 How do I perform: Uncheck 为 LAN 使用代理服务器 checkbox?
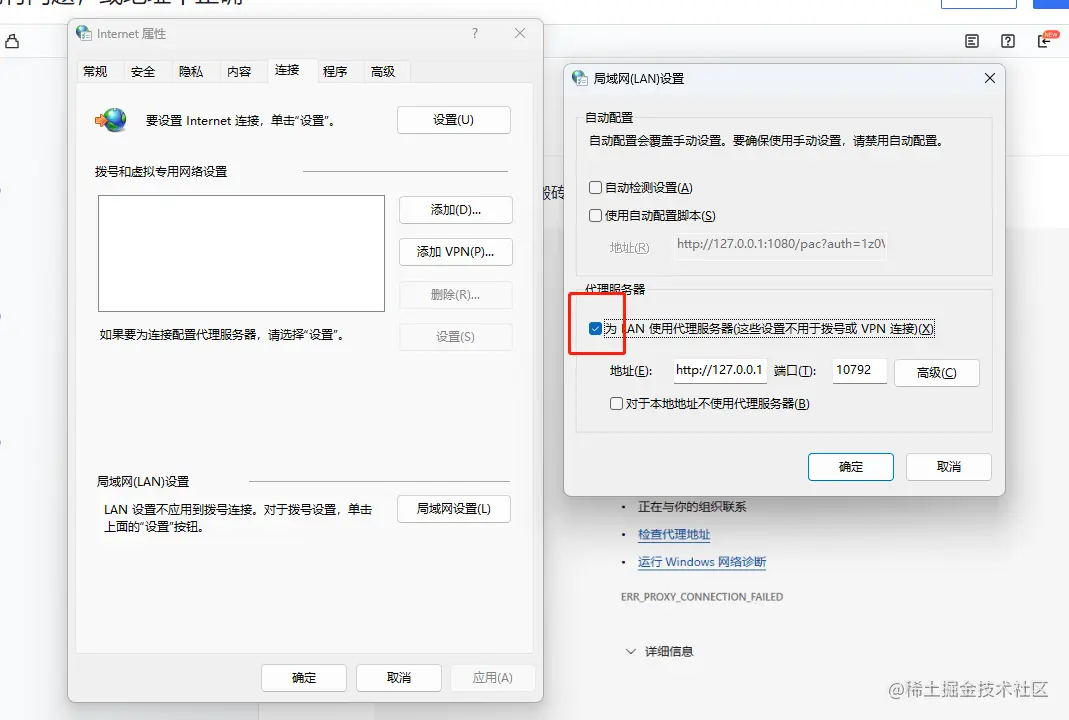click(x=595, y=329)
